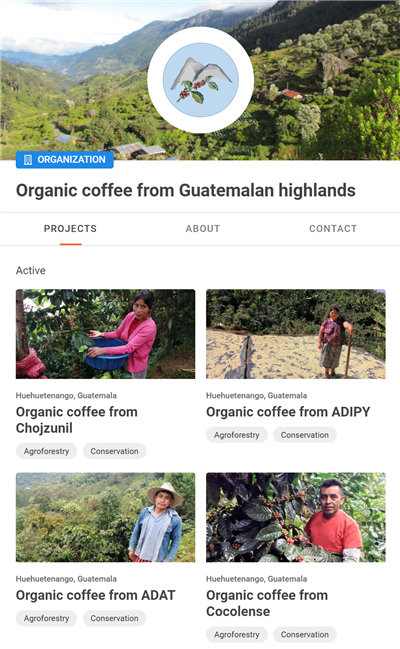Viewport: 400px width, 649px height.
Task: Select Conservation tag under ADAT project
Action: [114, 618]
